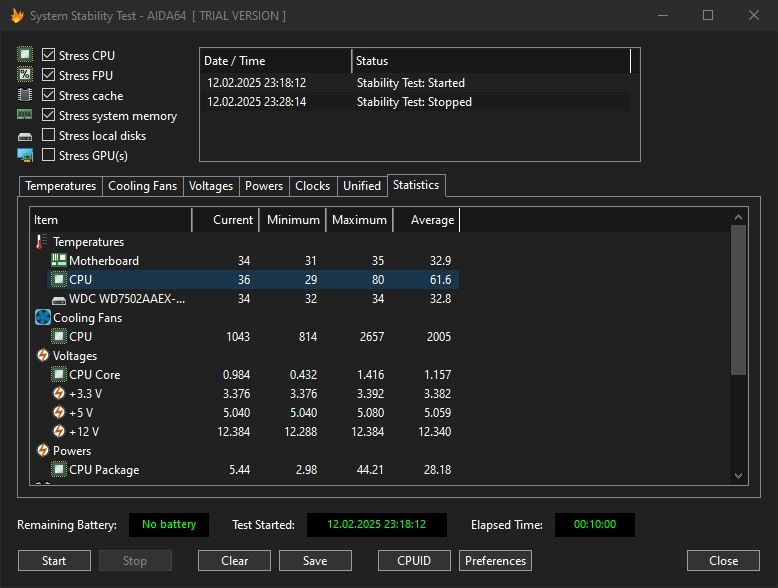
Task: Click the +3.3 V row lightning icon
Action: click(59, 393)
